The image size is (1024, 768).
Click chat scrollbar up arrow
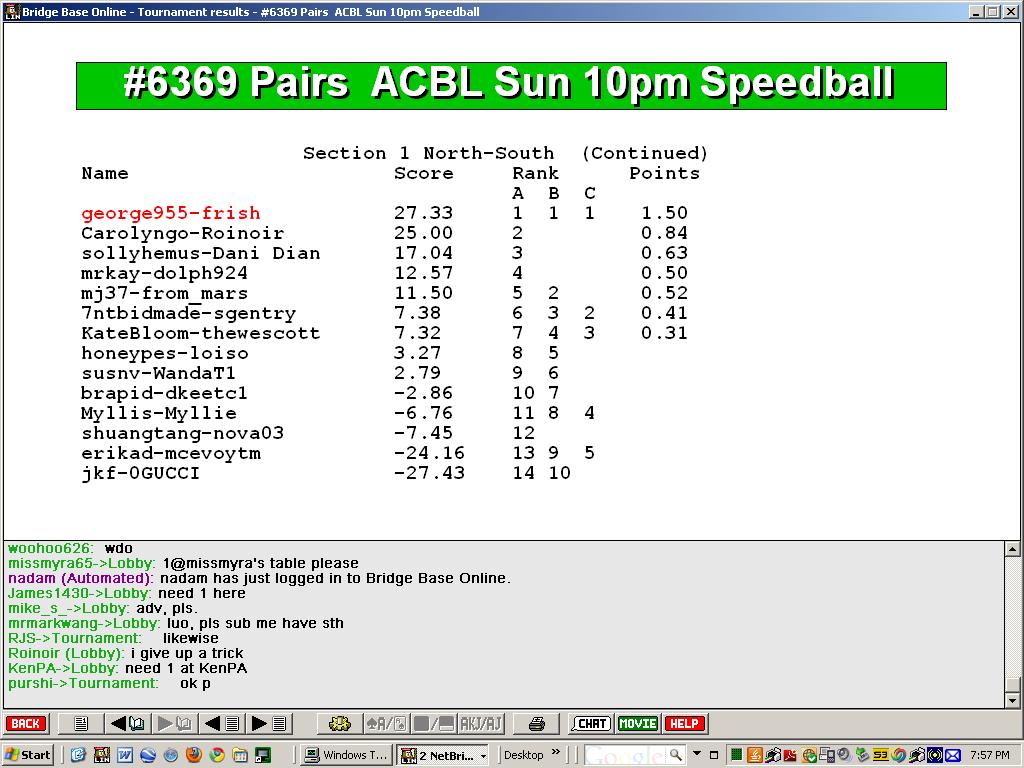click(x=1012, y=549)
